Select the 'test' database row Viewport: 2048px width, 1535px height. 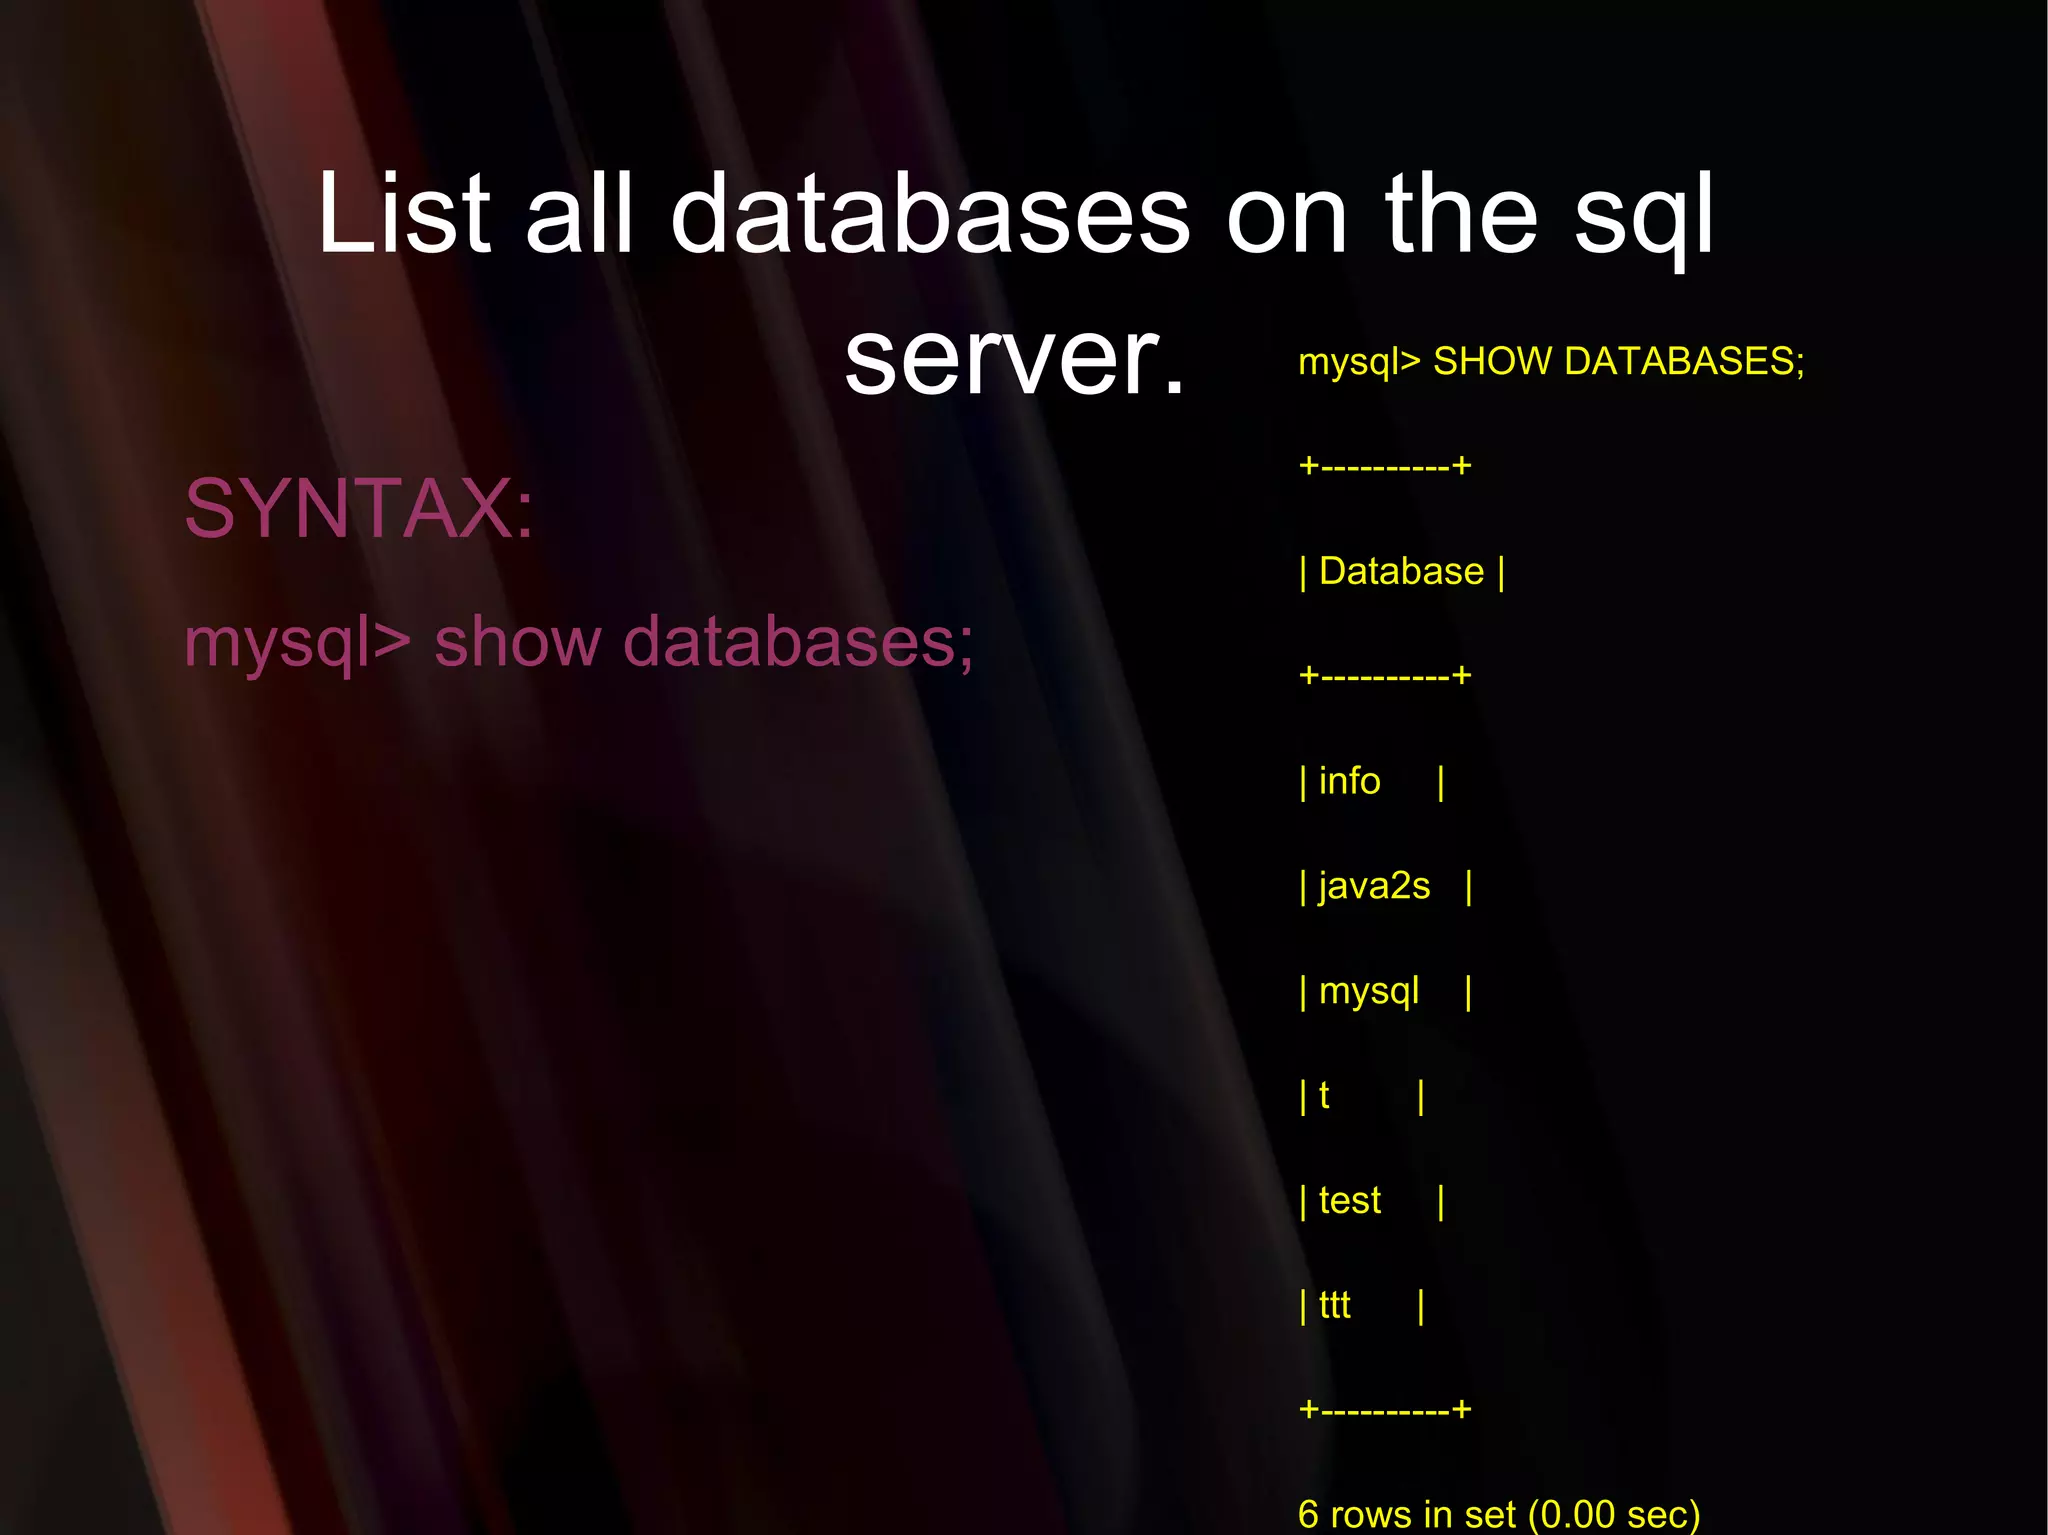(1371, 1201)
